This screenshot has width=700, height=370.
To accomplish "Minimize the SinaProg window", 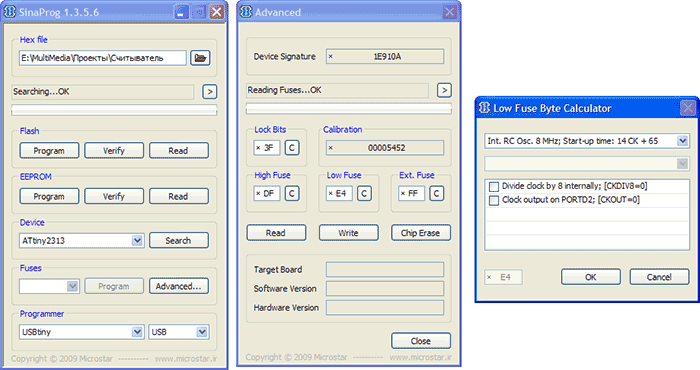I will [x=181, y=12].
